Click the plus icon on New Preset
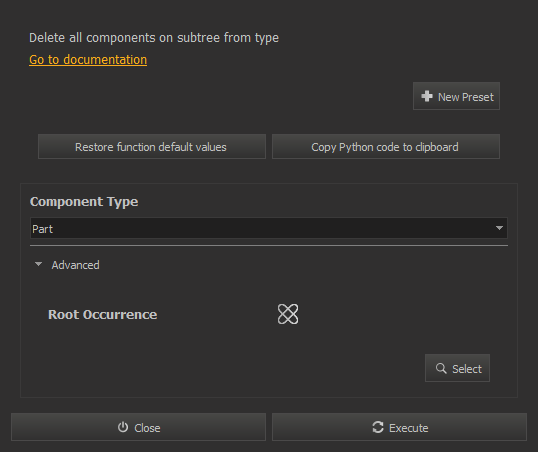 coord(427,96)
